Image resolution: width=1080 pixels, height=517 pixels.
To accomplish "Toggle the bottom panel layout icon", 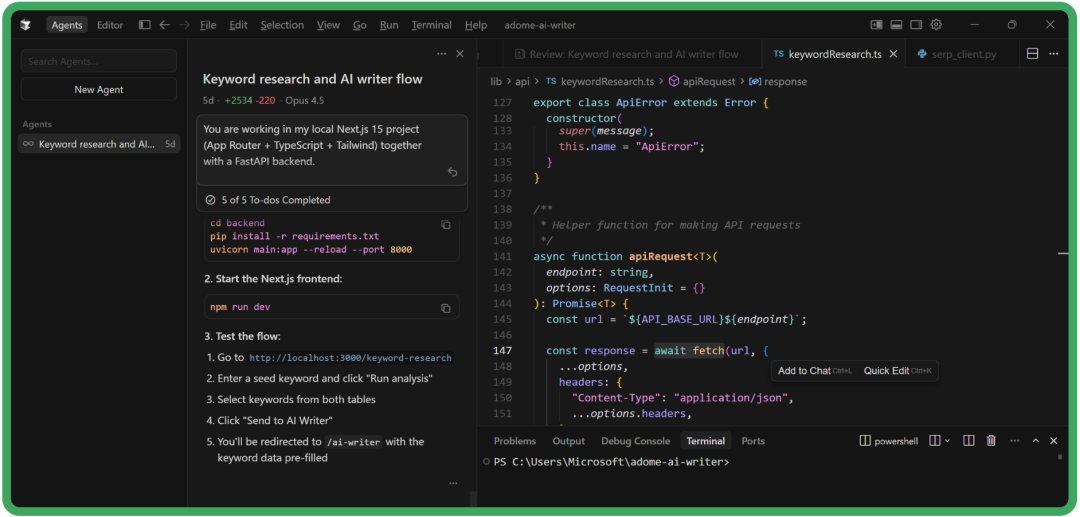I will click(896, 25).
